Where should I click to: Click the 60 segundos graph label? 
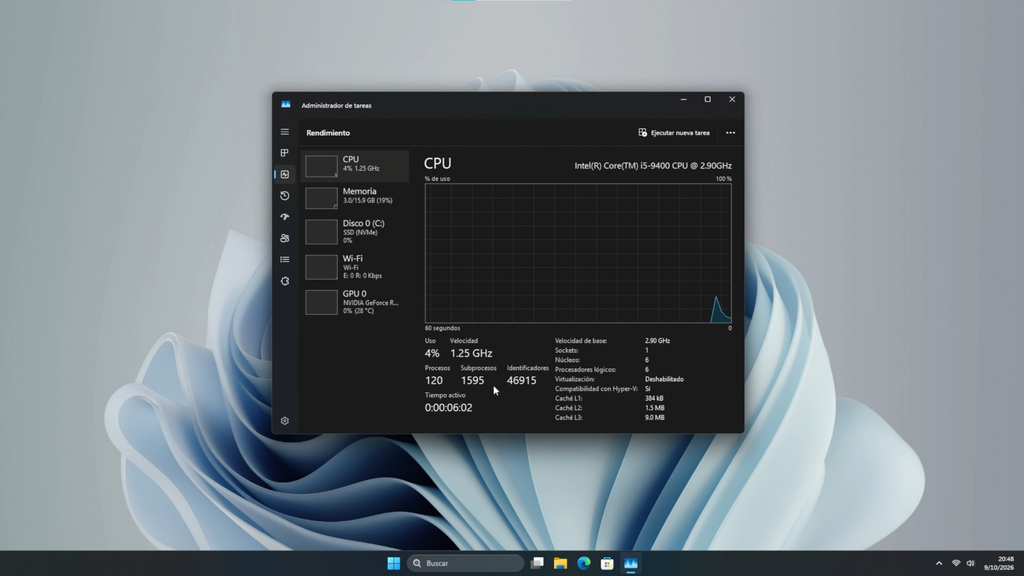pos(442,328)
